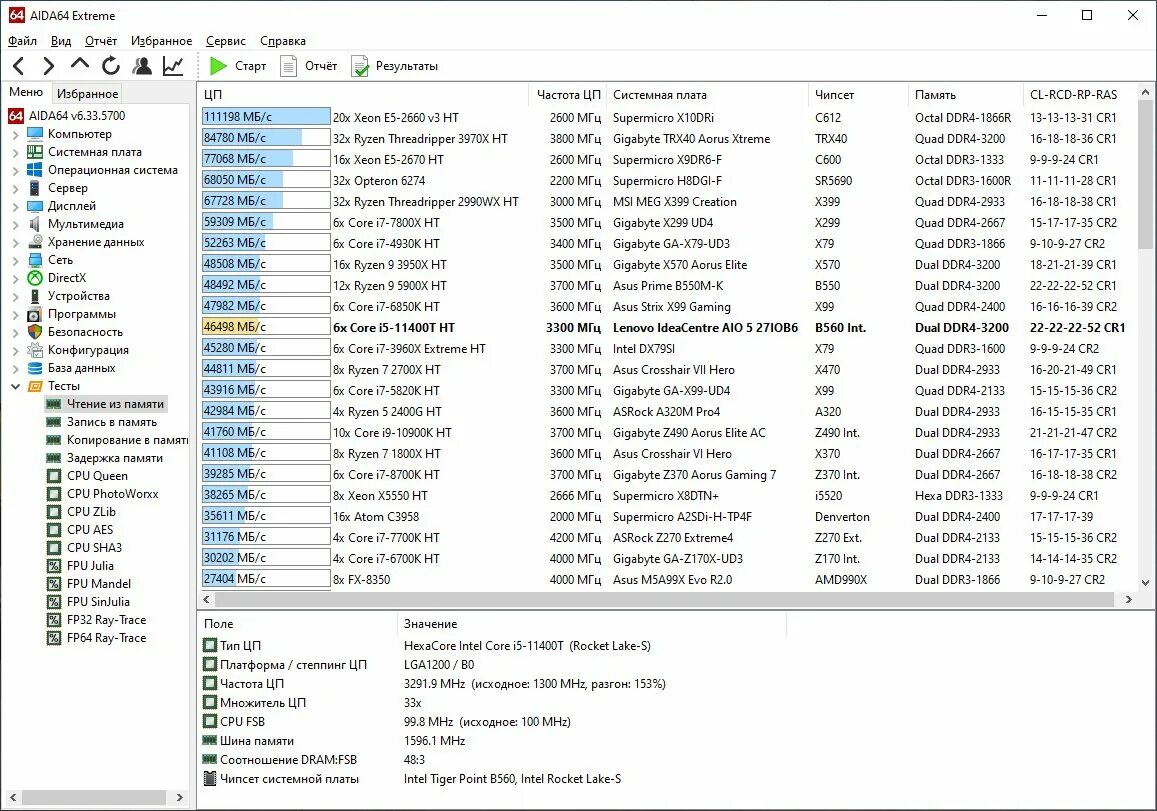Click the 27404 МБ/с result bar
The height and width of the screenshot is (811, 1157).
tap(266, 579)
